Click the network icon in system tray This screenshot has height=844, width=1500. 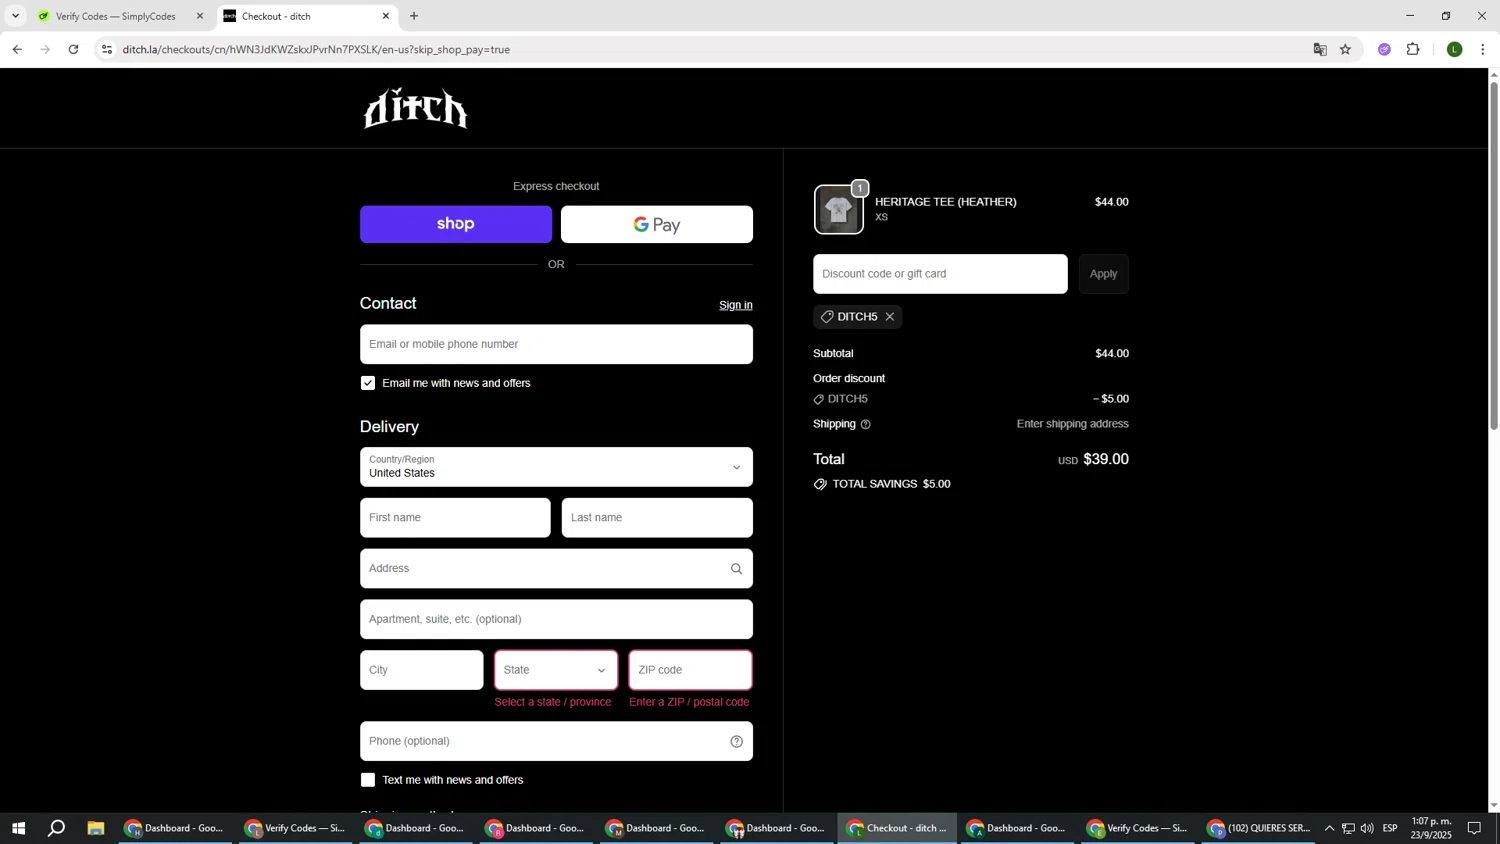coord(1348,828)
